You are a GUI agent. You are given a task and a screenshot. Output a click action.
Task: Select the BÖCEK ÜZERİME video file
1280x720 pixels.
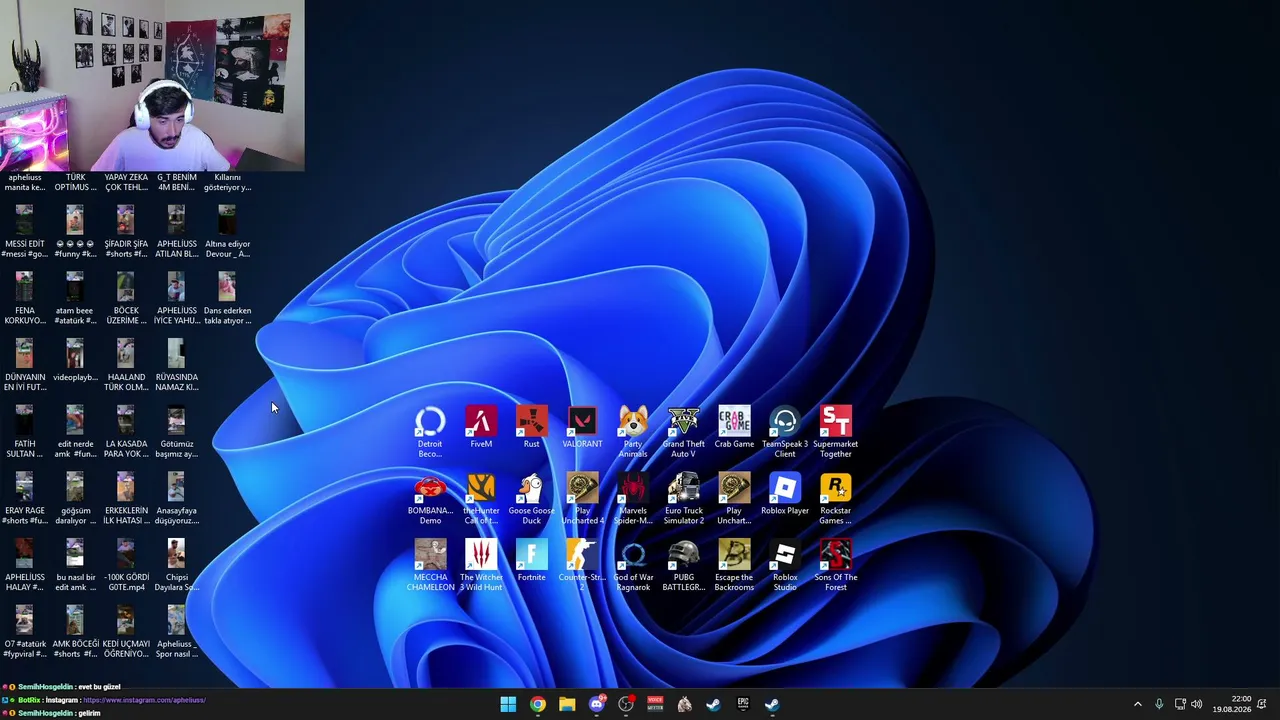pos(126,299)
